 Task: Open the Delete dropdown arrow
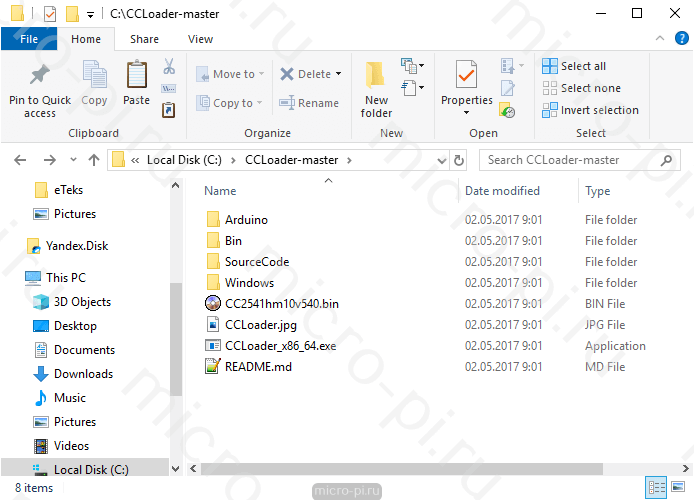coord(338,74)
